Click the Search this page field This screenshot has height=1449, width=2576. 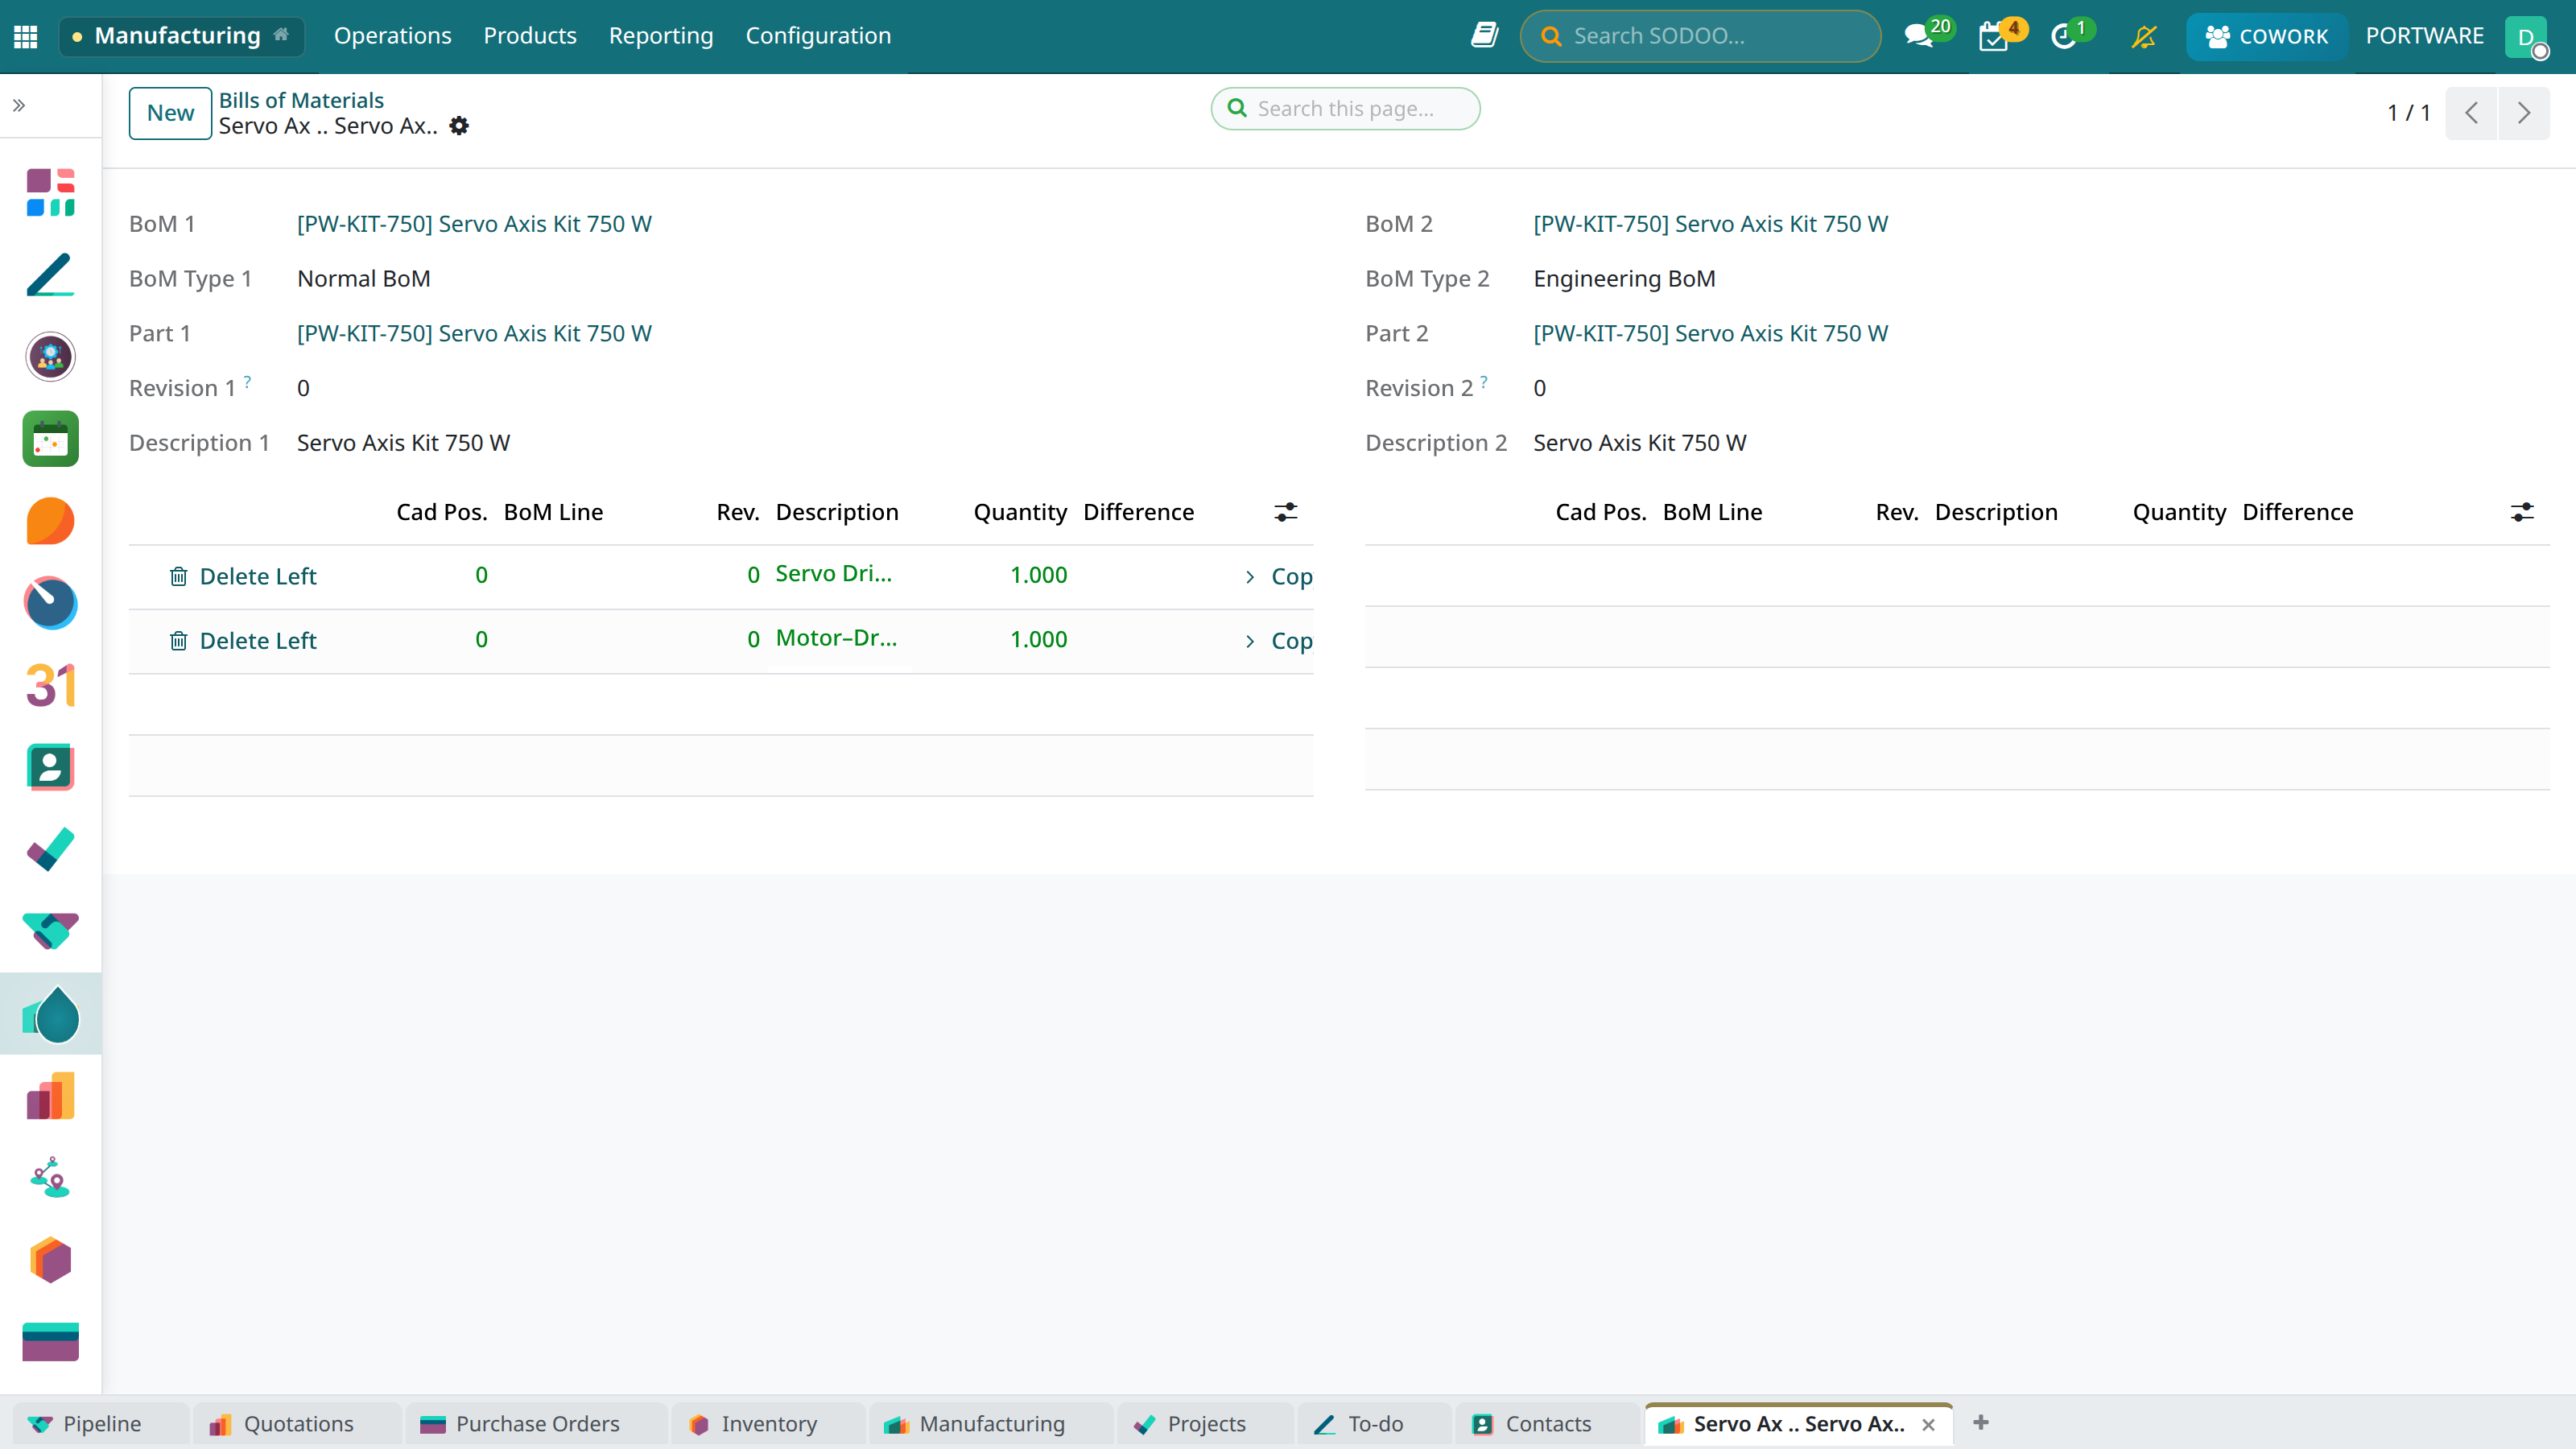[x=1345, y=109]
